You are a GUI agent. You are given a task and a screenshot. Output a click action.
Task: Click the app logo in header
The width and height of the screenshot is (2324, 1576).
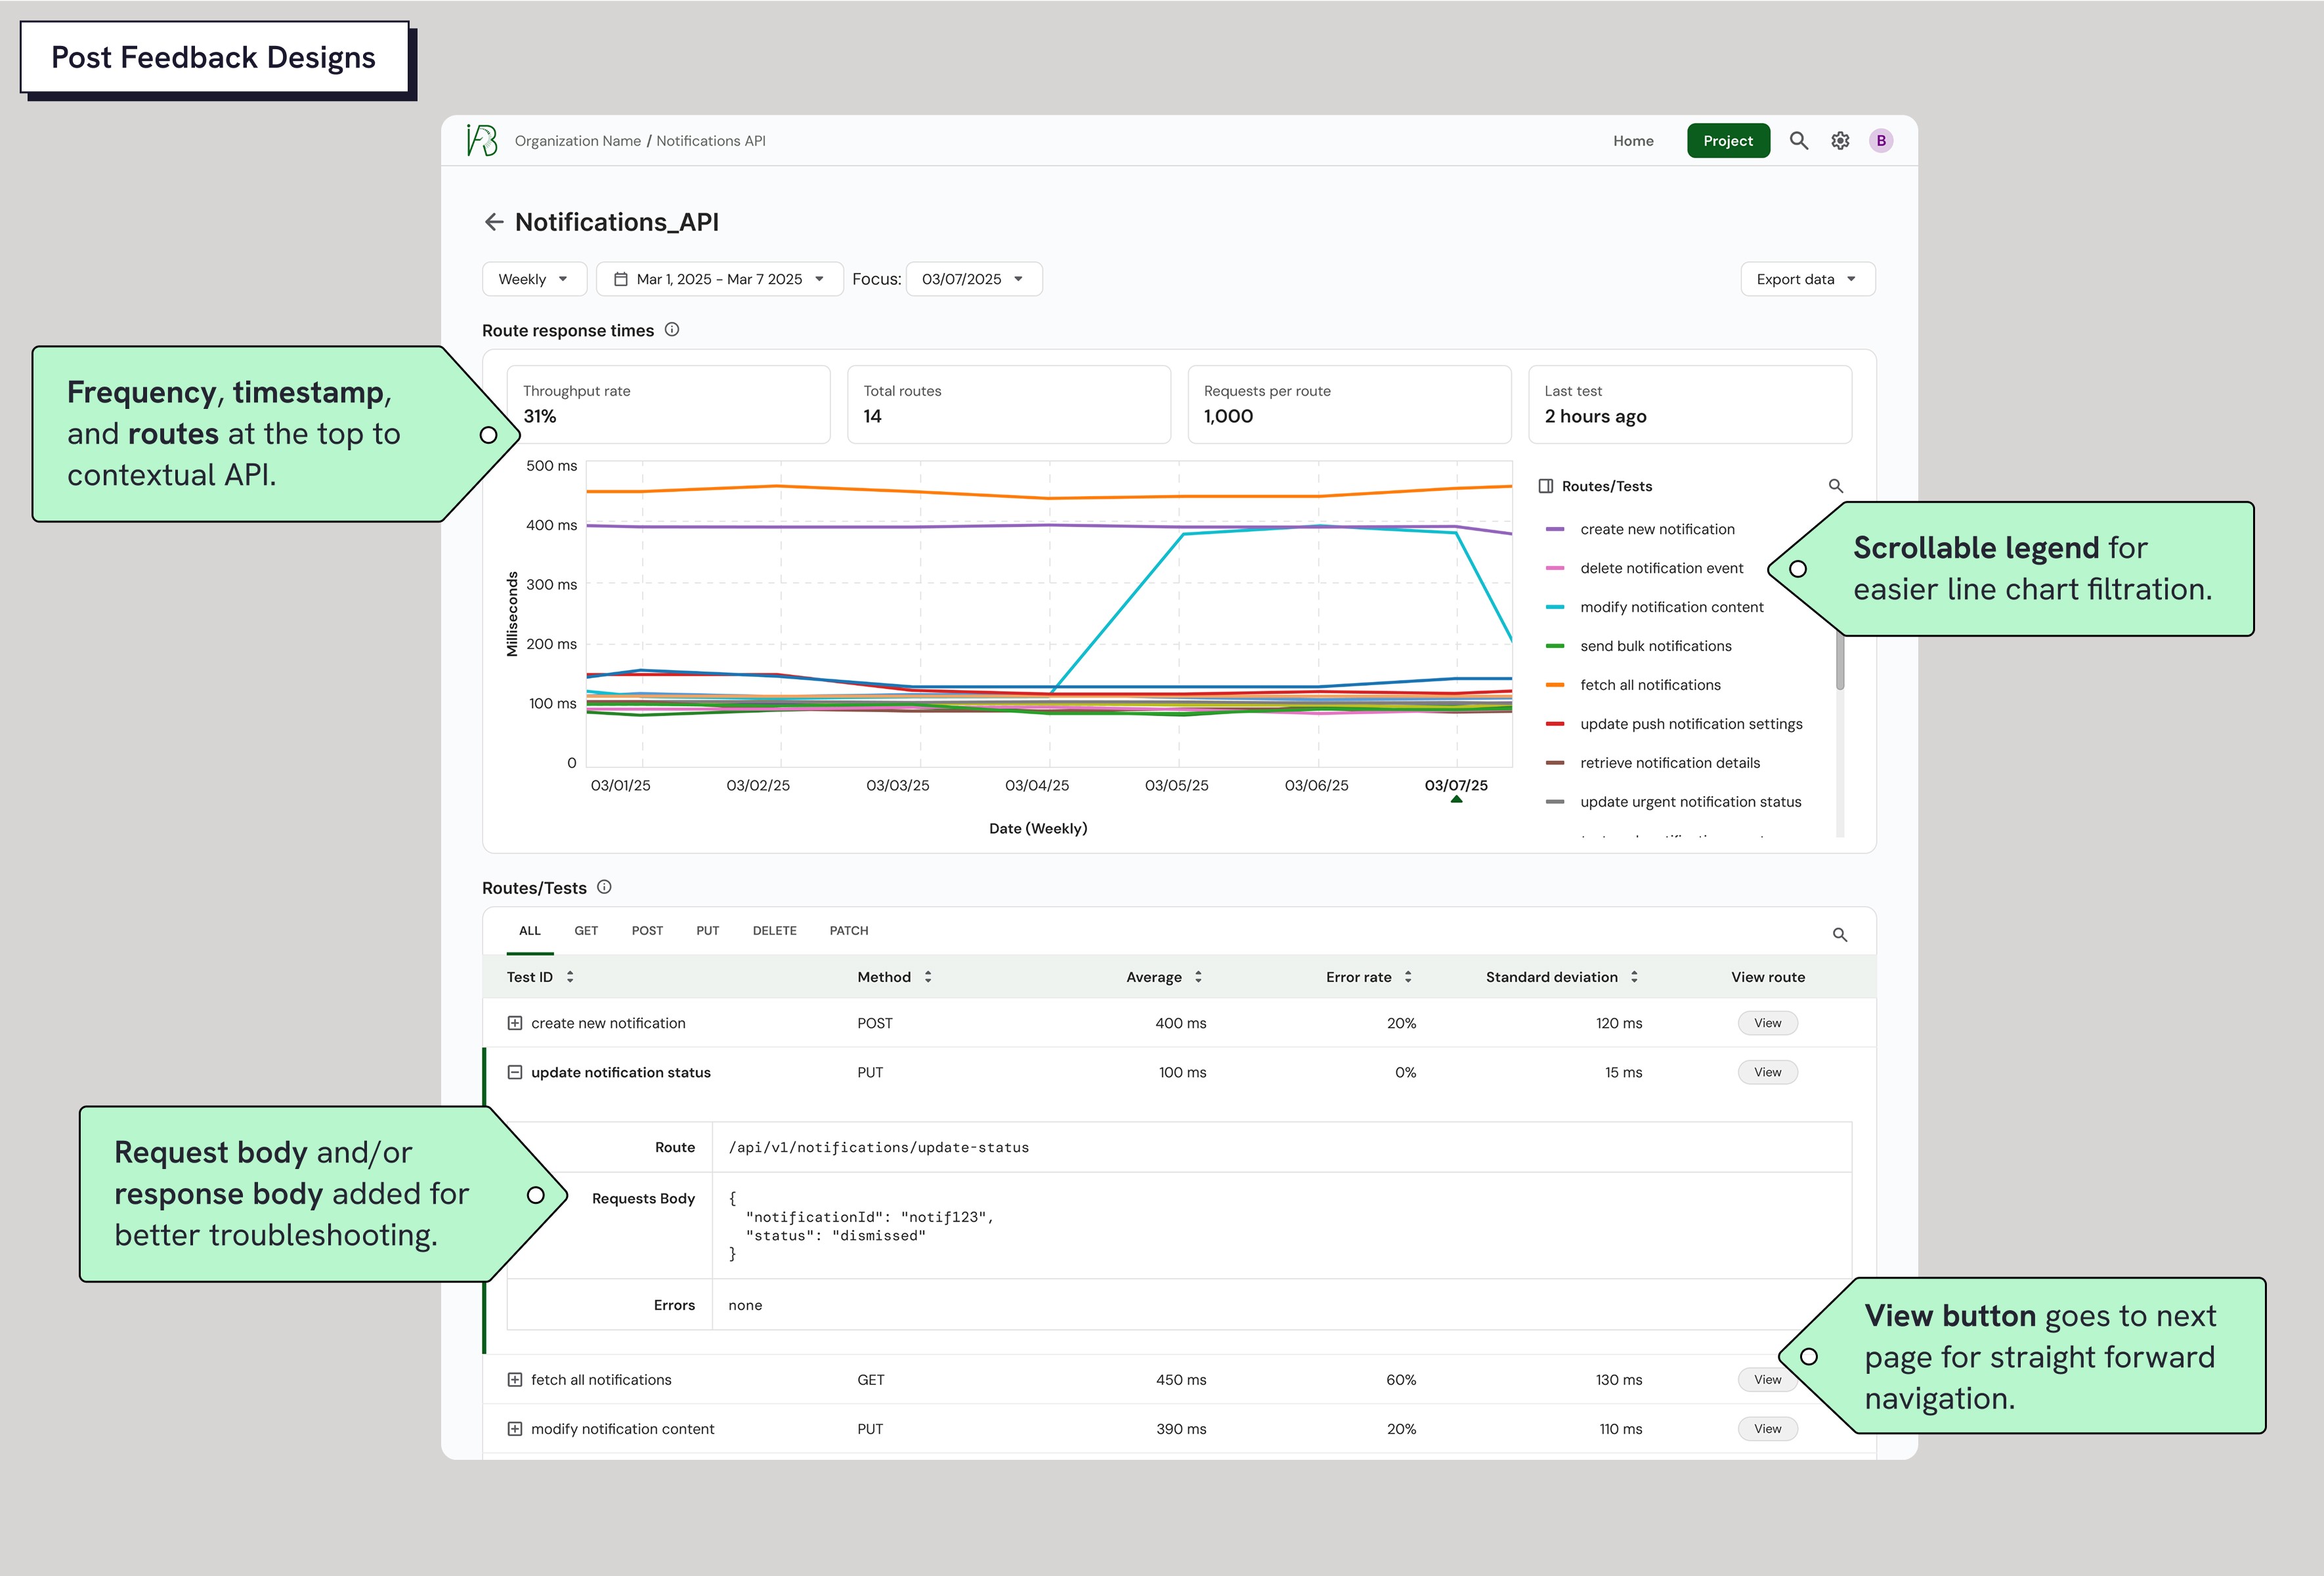click(x=482, y=141)
